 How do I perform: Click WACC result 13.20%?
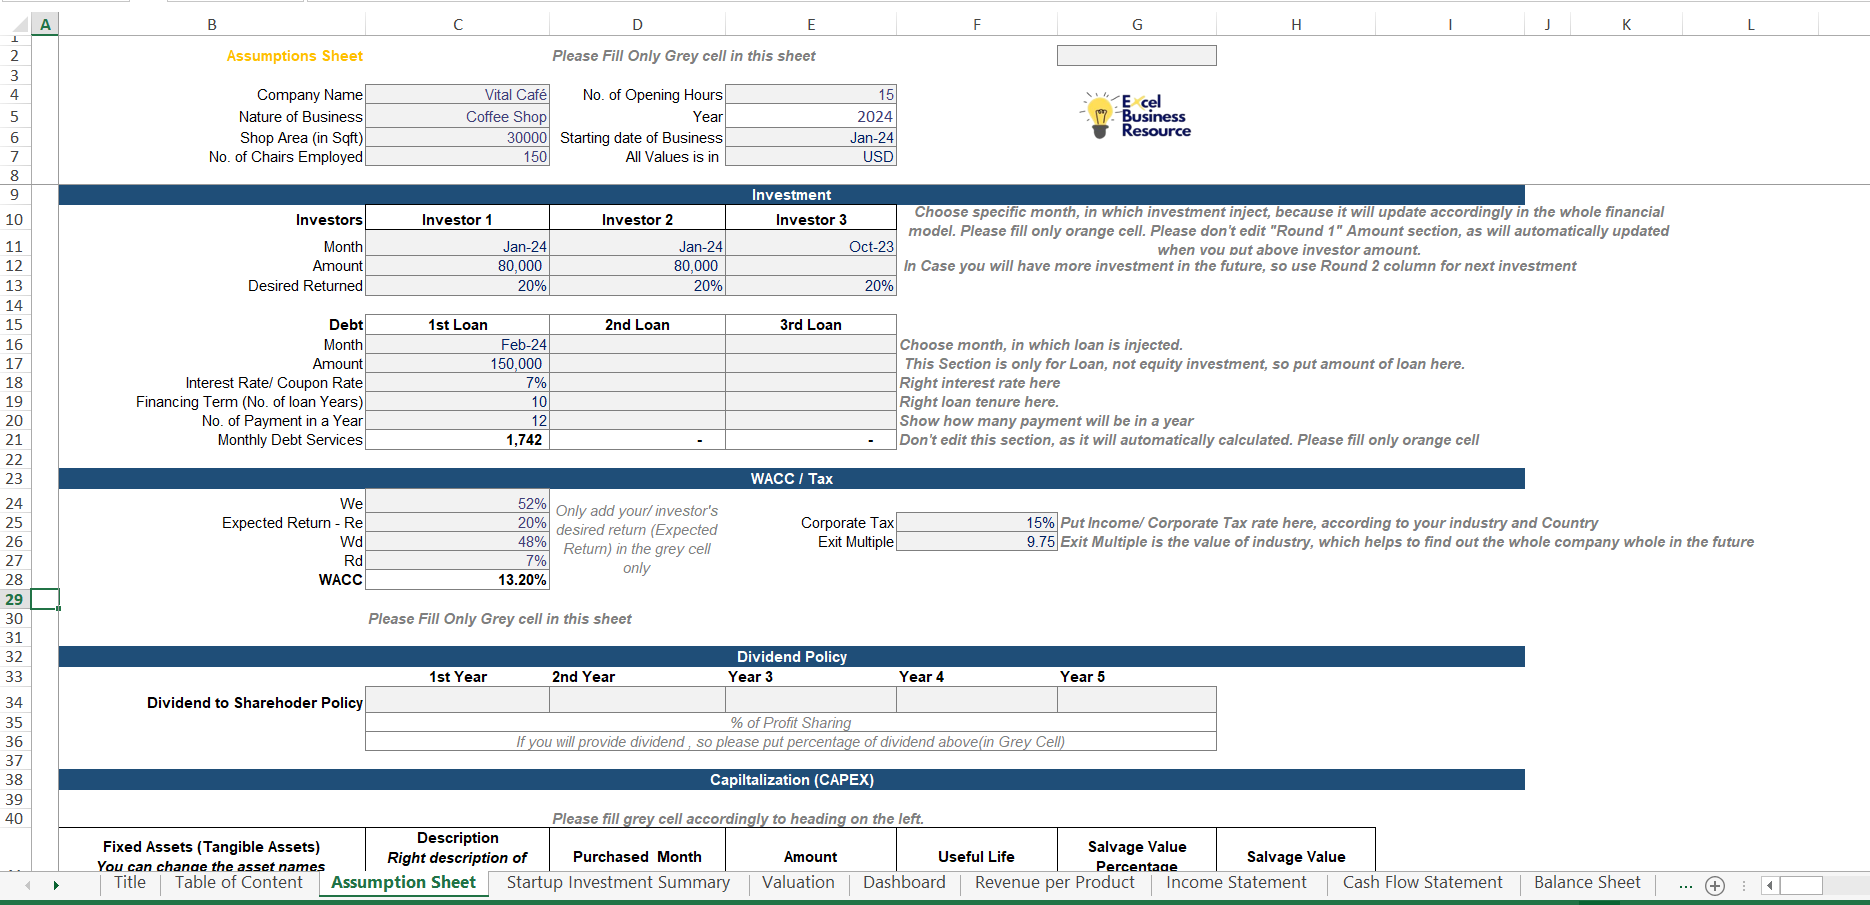pyautogui.click(x=457, y=580)
